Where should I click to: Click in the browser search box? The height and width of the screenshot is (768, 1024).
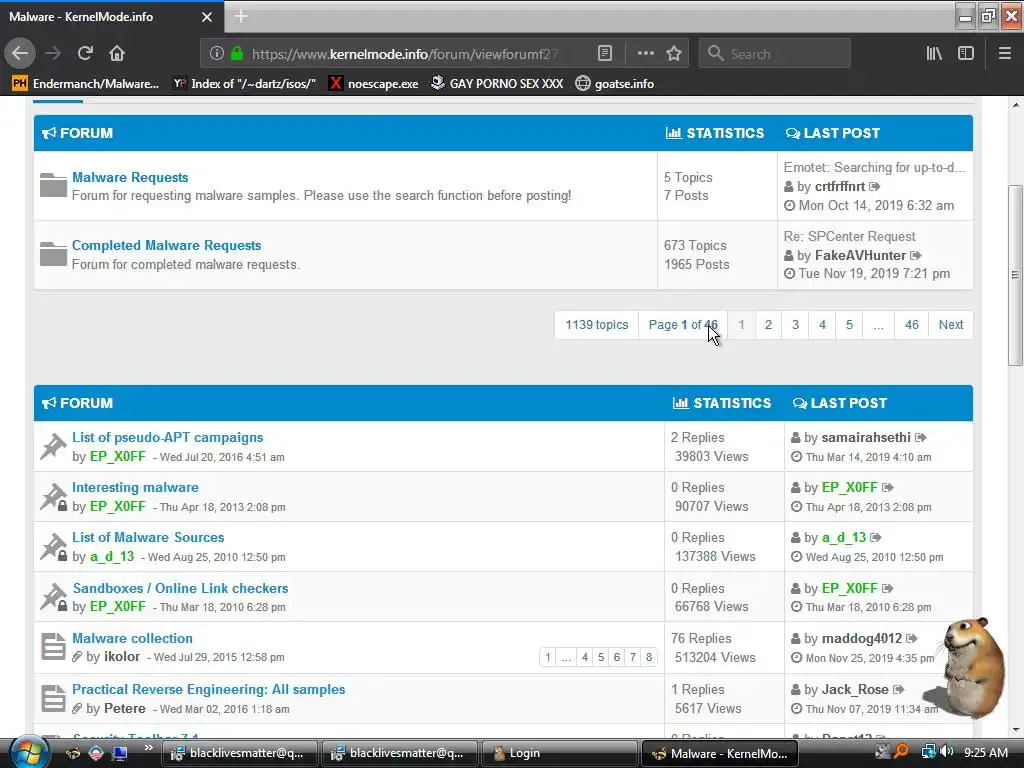coord(775,54)
